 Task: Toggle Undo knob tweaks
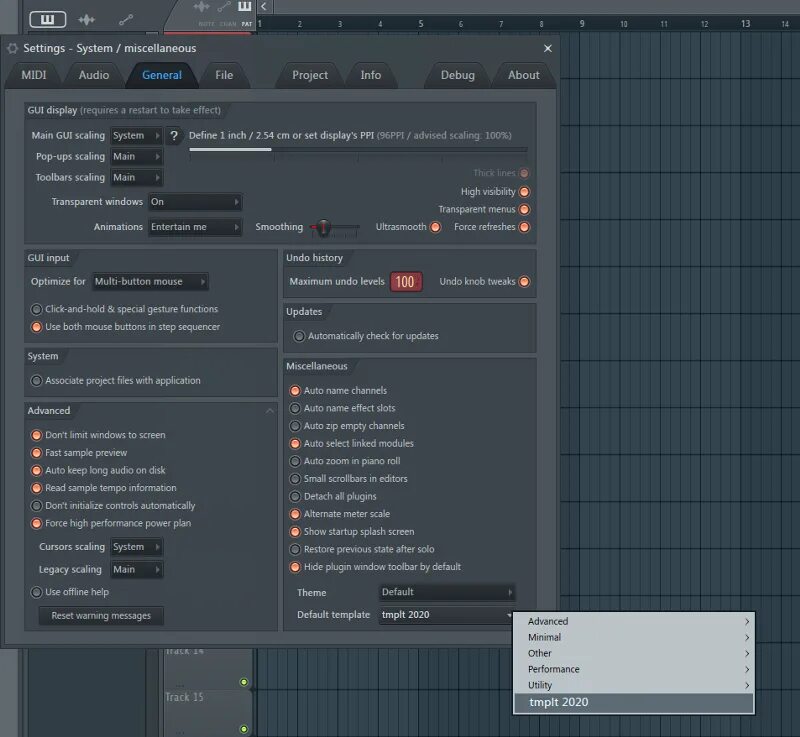[x=524, y=282]
